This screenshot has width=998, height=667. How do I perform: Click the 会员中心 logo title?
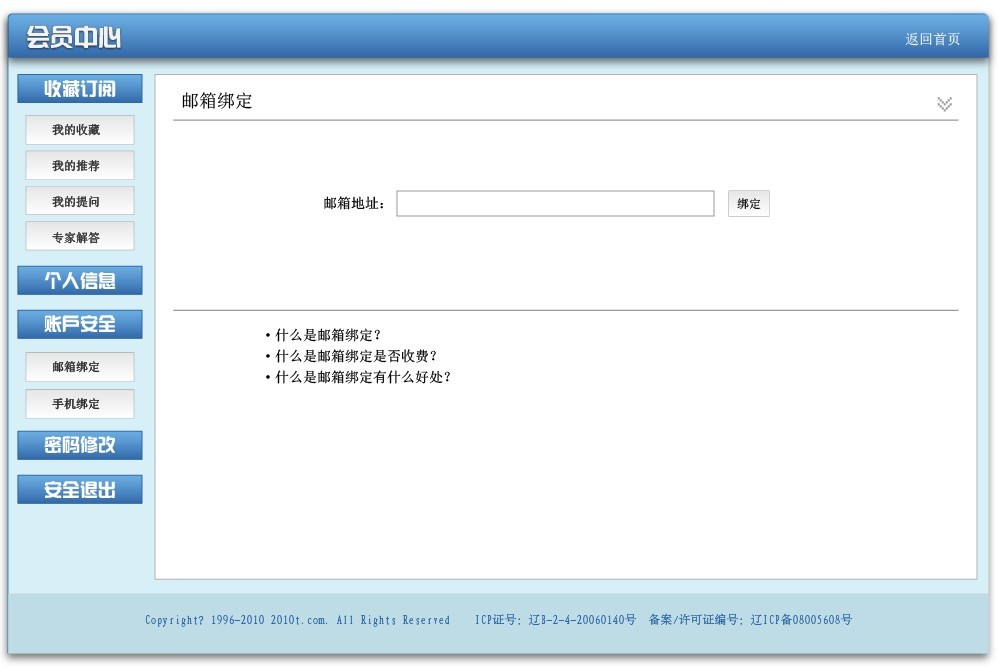tap(74, 38)
